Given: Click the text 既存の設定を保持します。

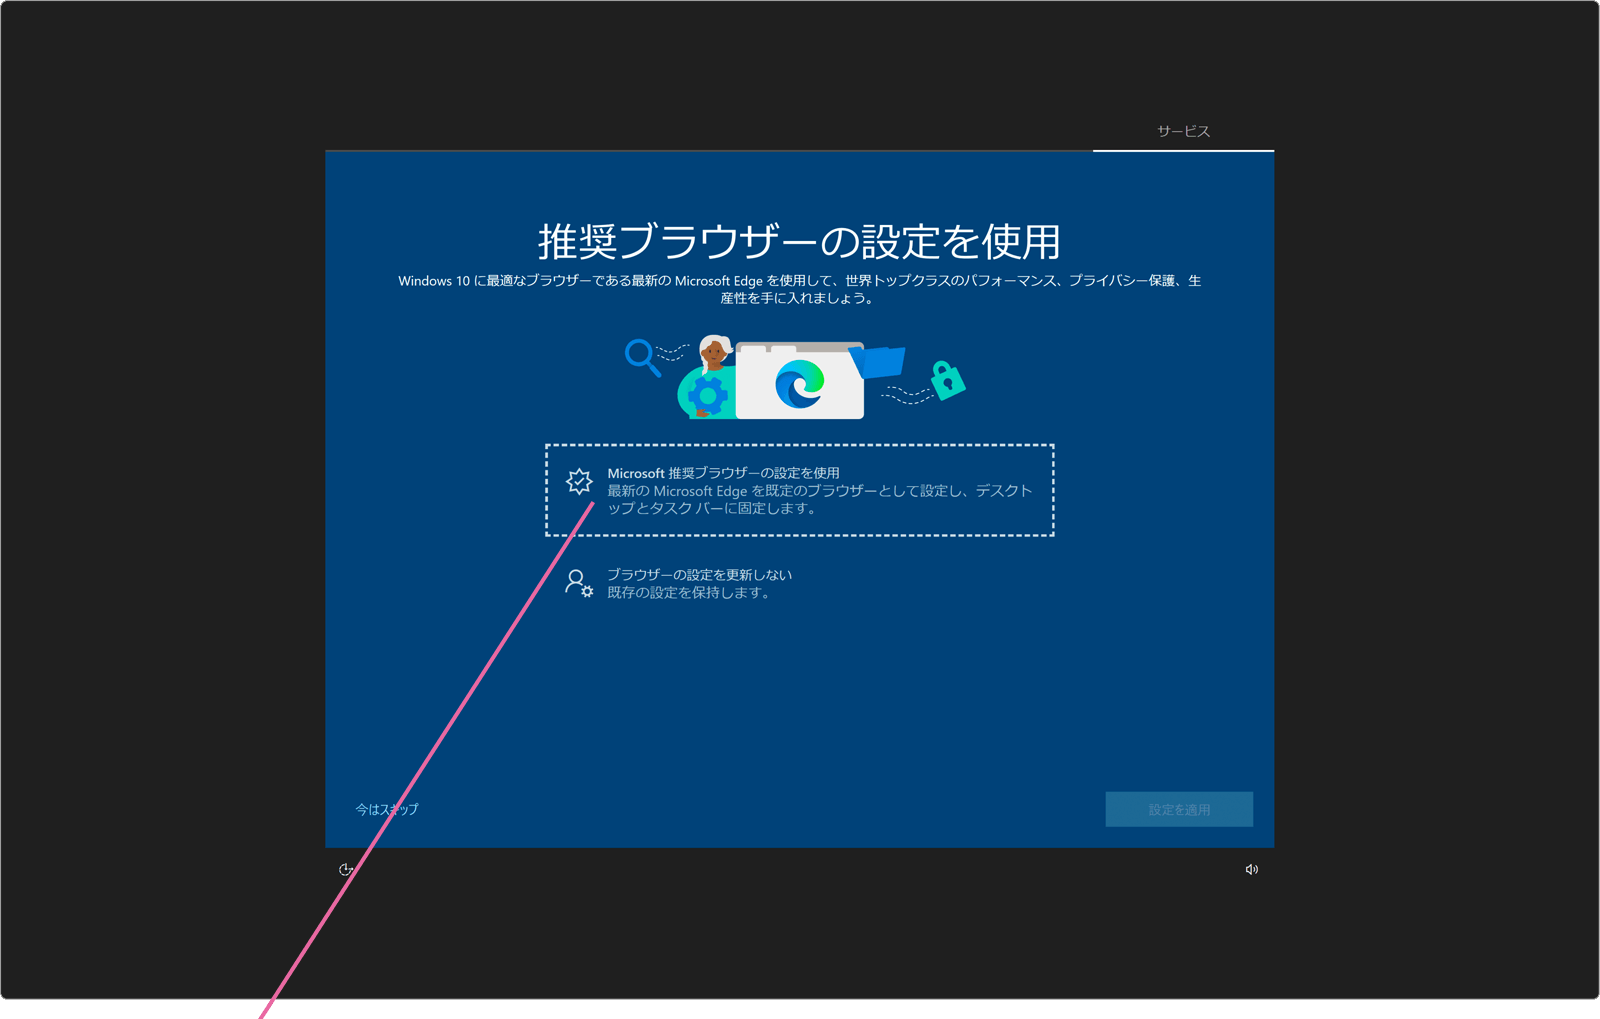Looking at the screenshot, I should point(690,593).
